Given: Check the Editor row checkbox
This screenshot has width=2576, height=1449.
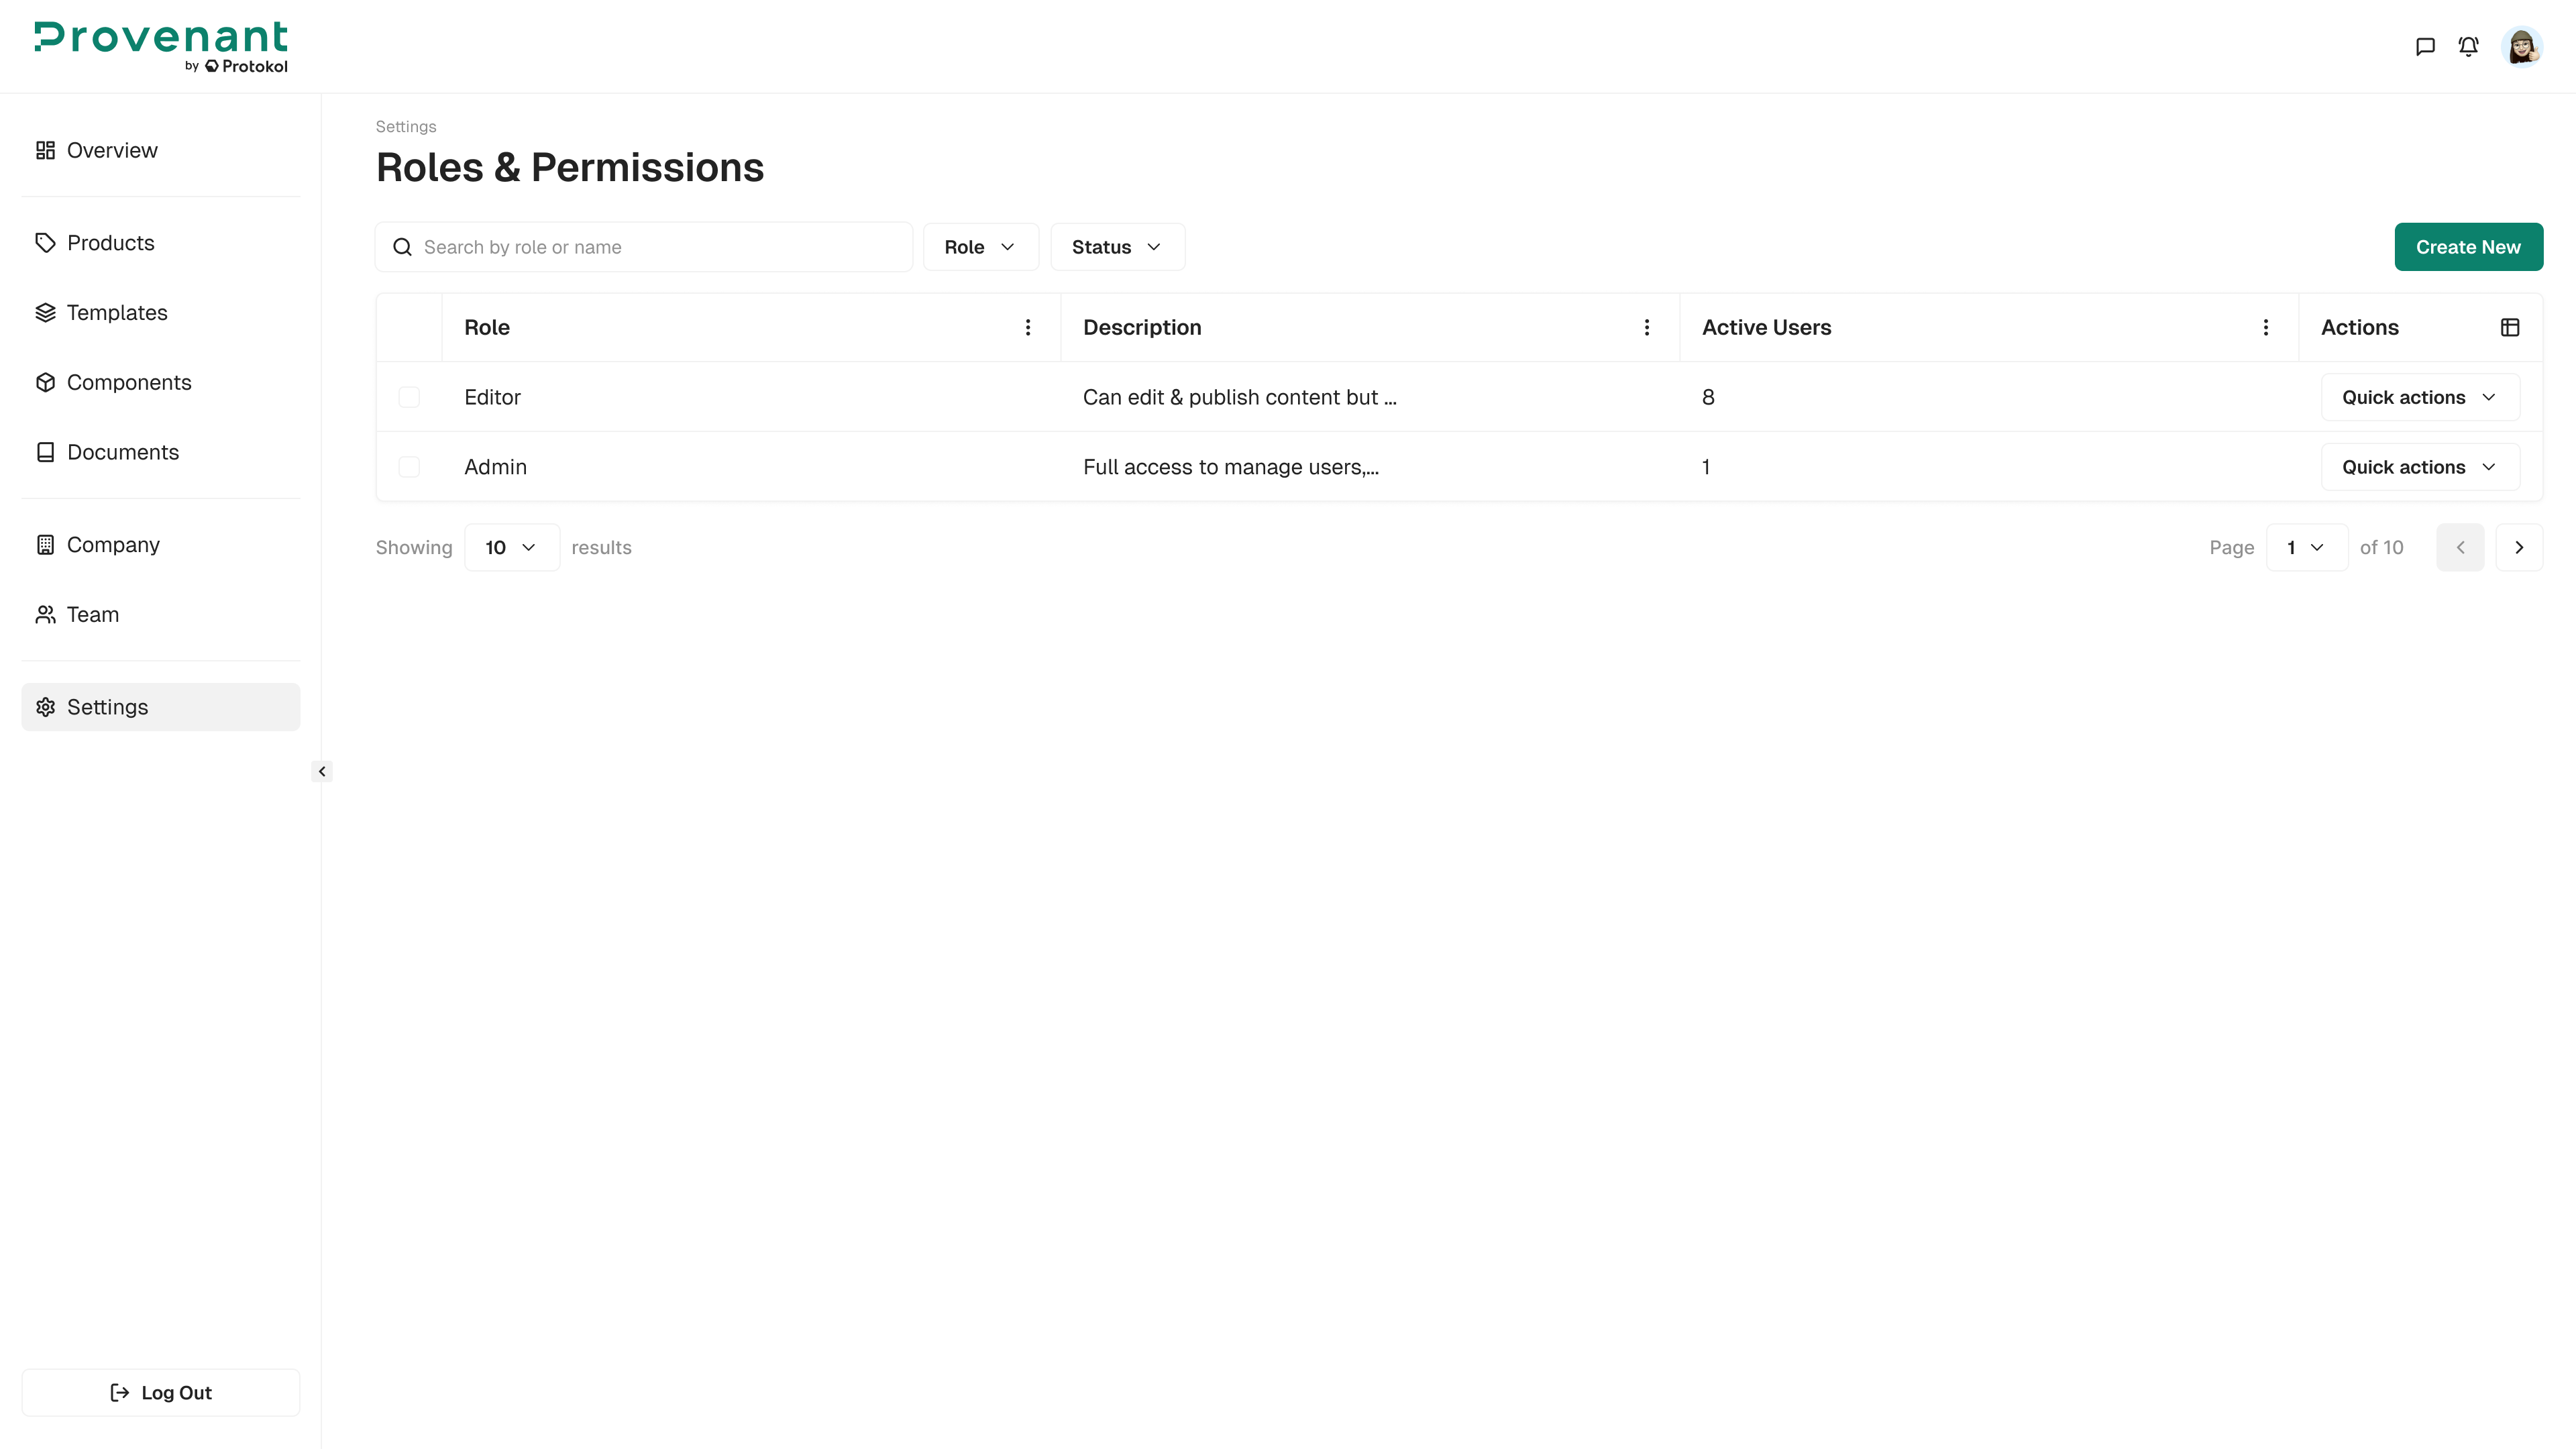Looking at the screenshot, I should (409, 397).
